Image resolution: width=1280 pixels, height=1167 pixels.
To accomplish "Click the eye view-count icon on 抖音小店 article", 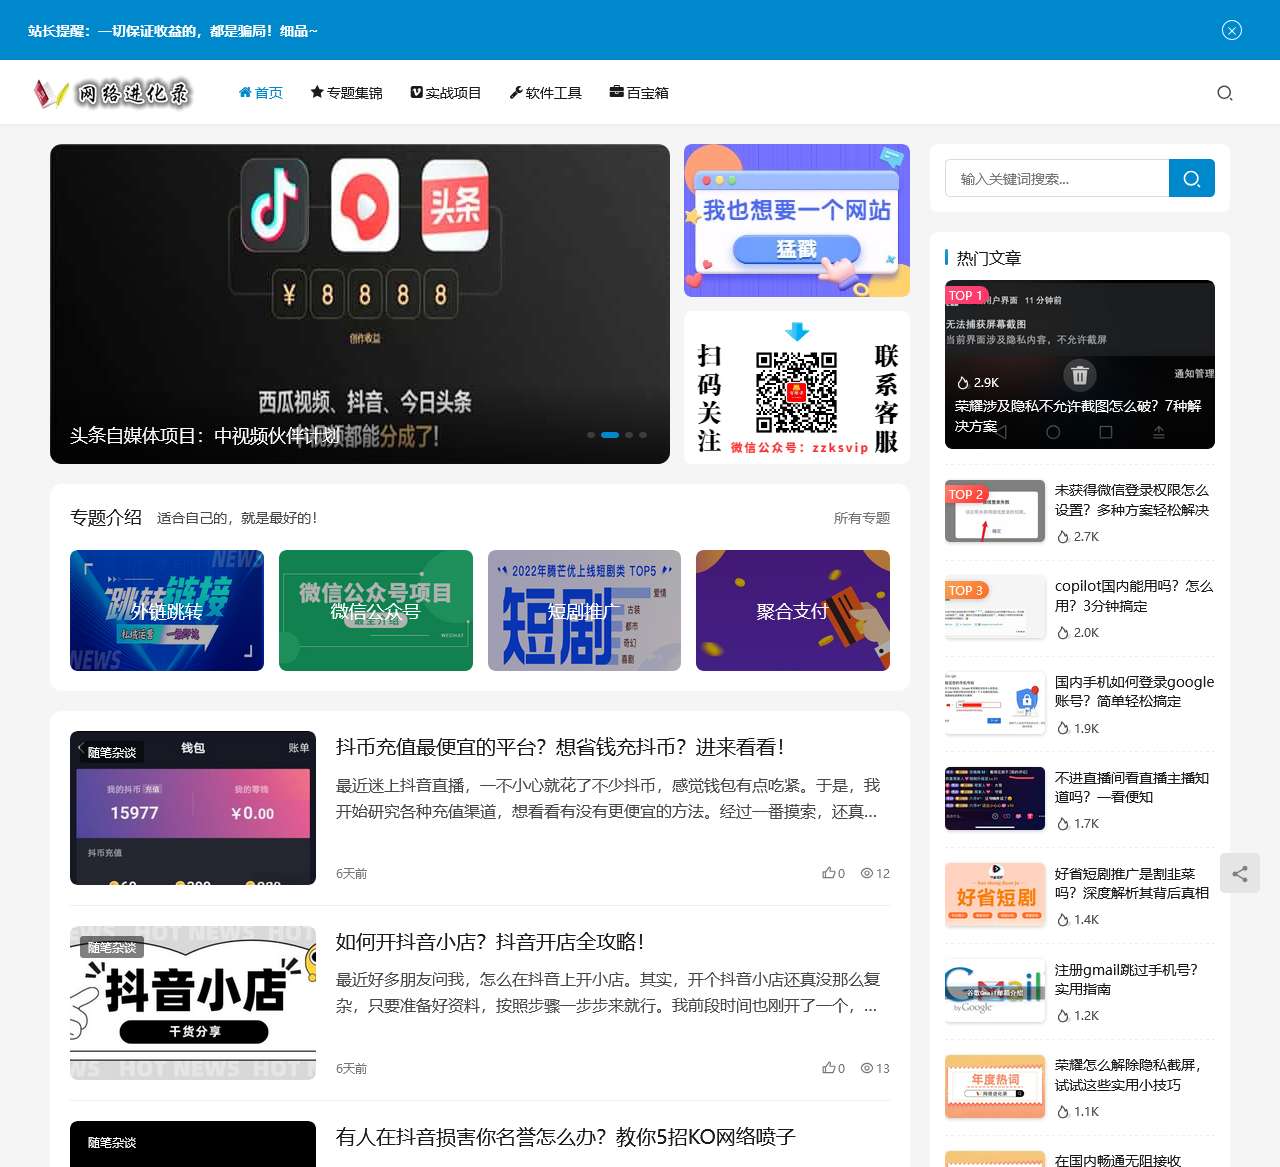I will click(866, 1068).
